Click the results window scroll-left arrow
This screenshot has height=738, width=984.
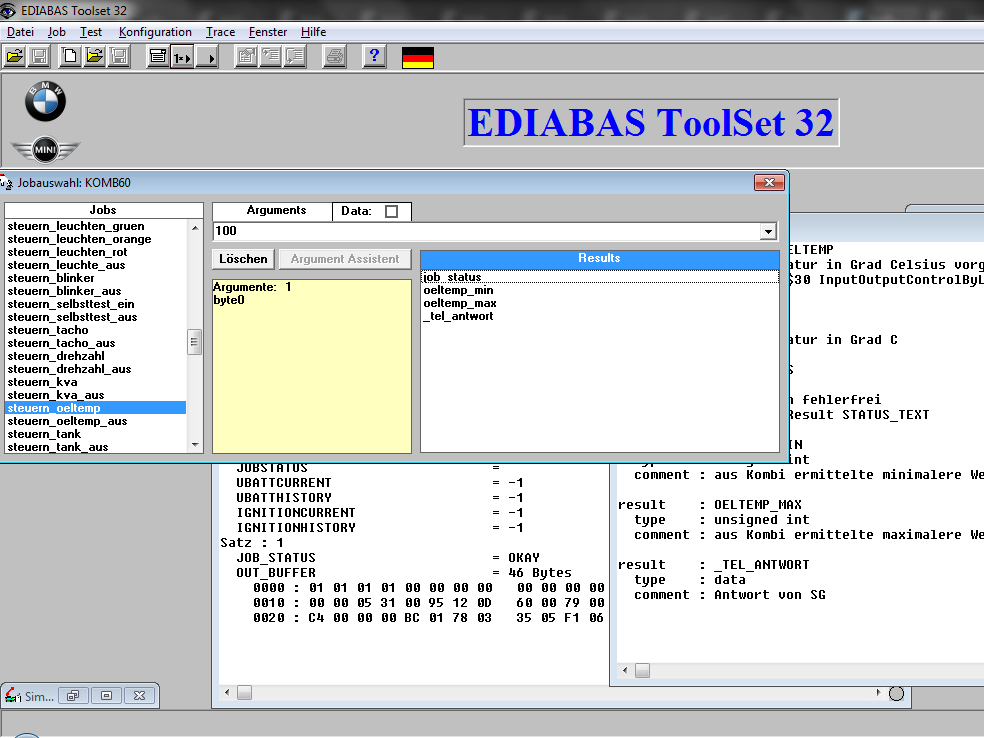[227, 692]
